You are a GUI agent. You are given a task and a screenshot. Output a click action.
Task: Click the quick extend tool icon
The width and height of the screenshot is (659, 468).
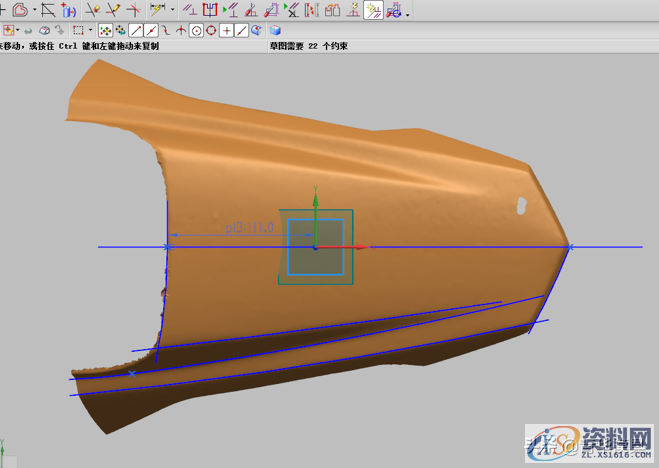[111, 11]
